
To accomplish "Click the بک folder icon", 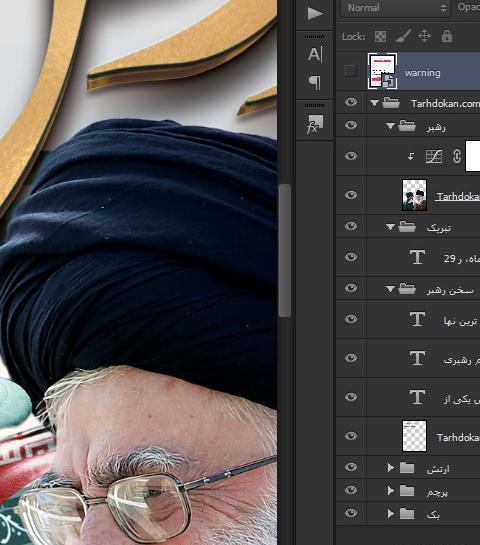I will tap(407, 514).
